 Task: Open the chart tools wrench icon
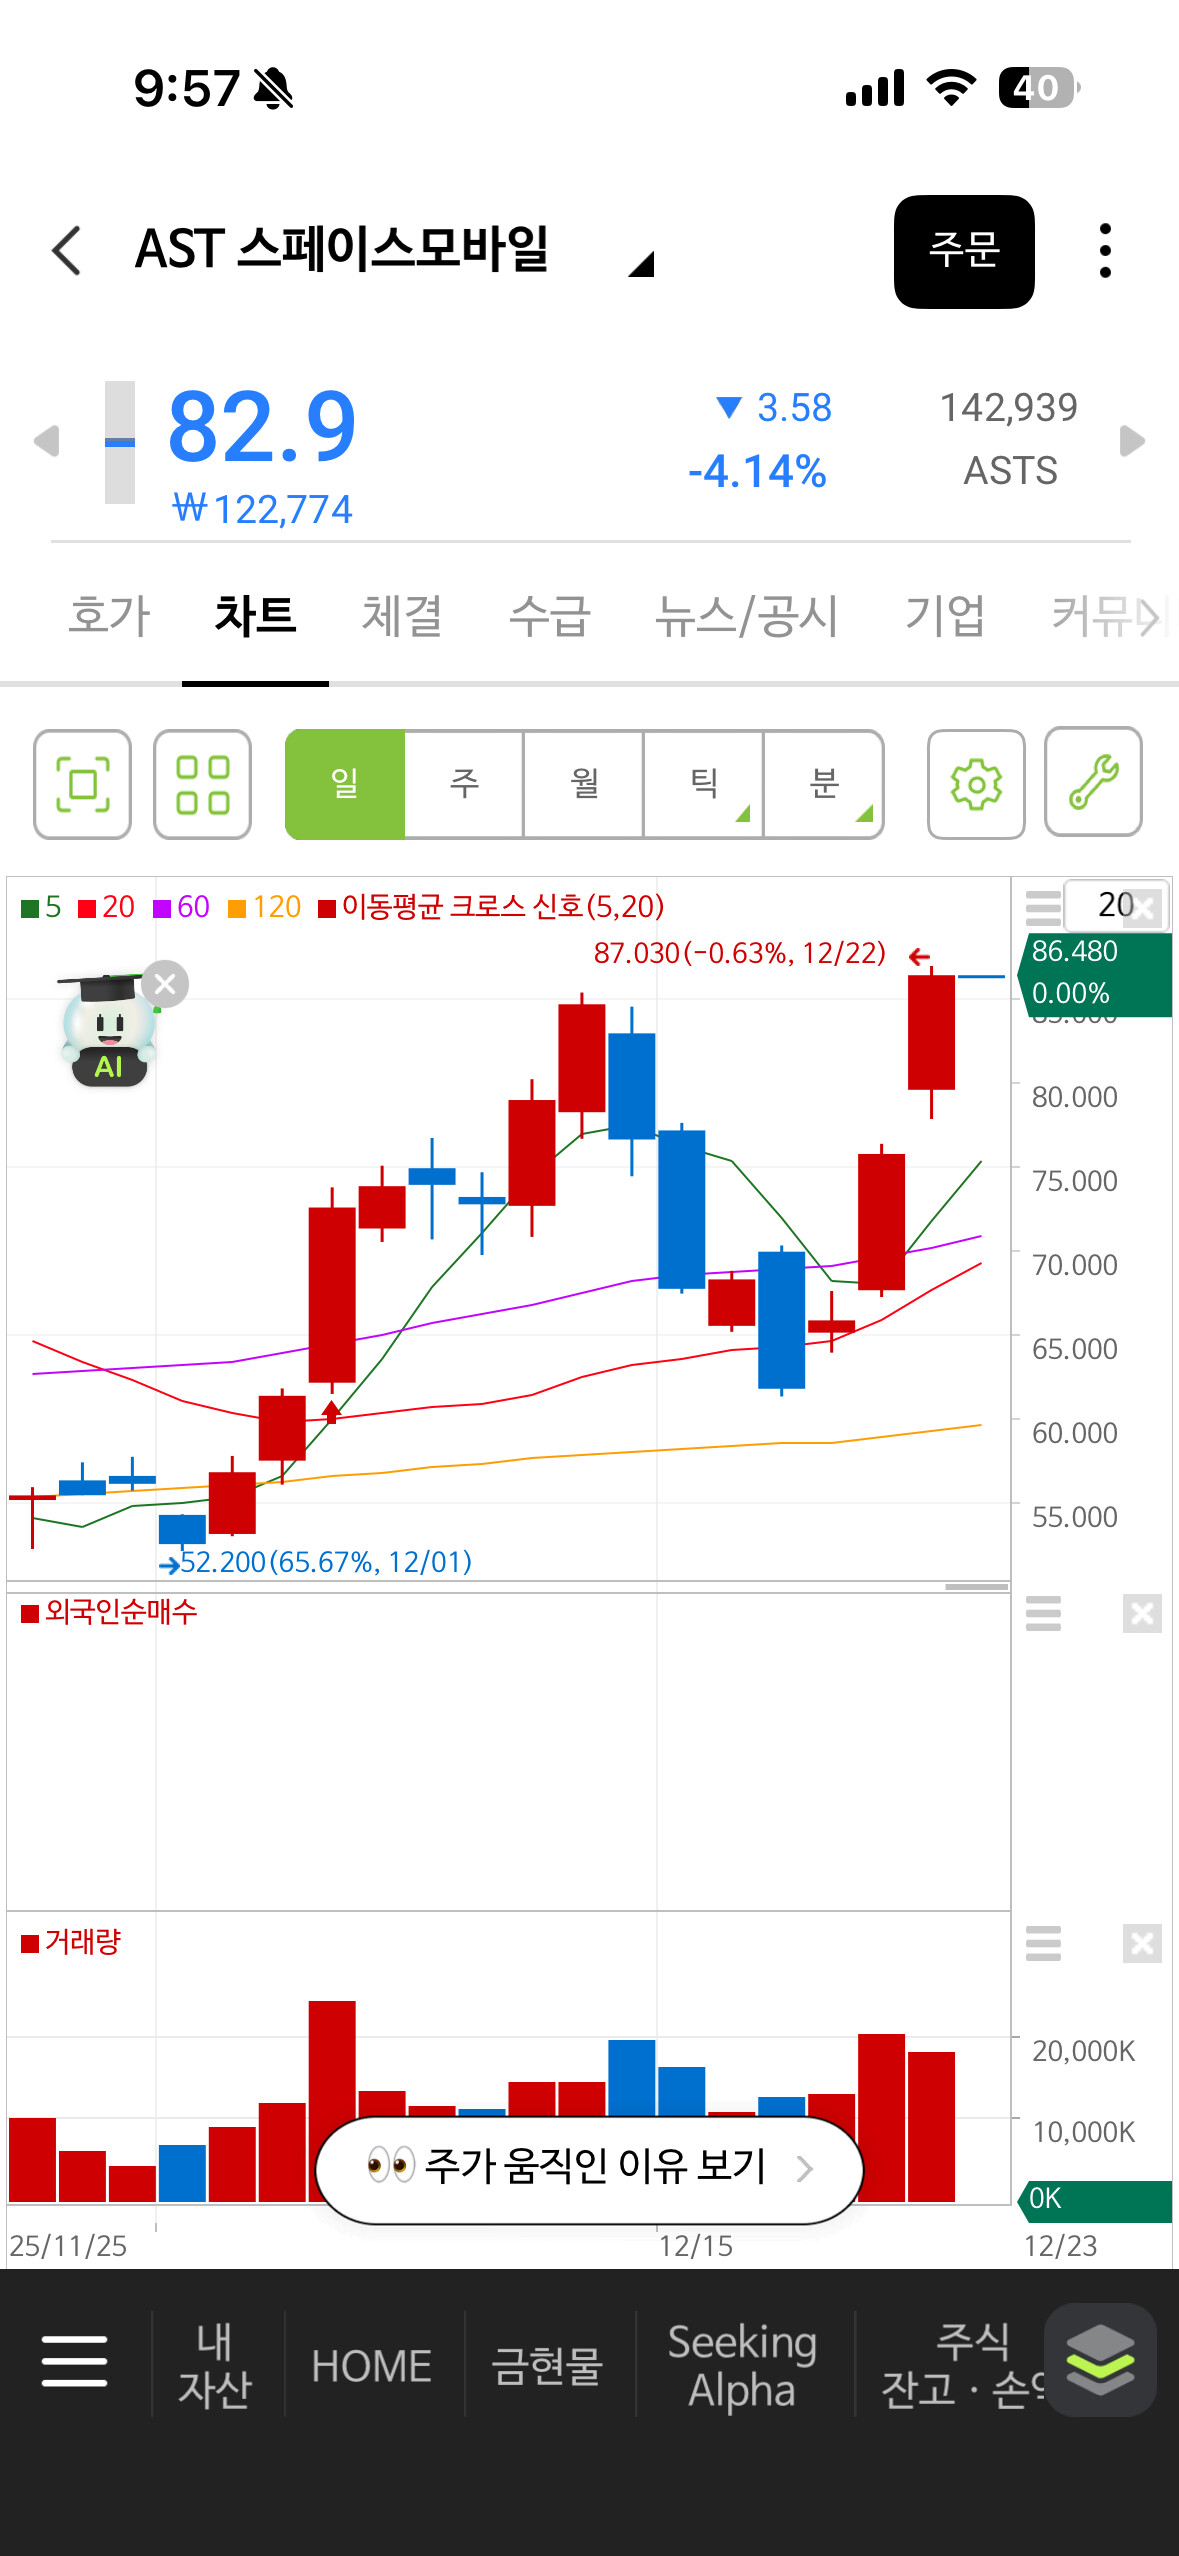click(x=1093, y=782)
